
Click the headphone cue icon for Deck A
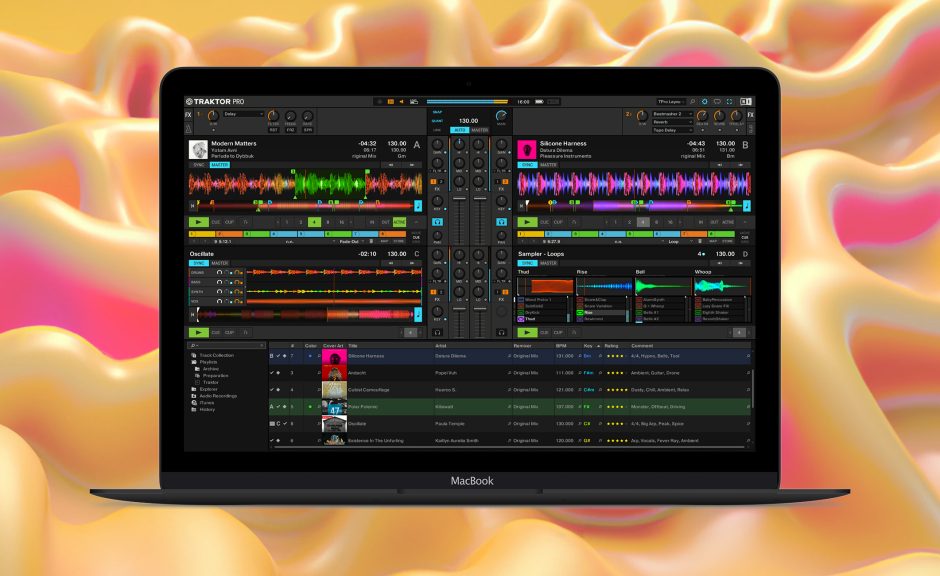pos(437,221)
